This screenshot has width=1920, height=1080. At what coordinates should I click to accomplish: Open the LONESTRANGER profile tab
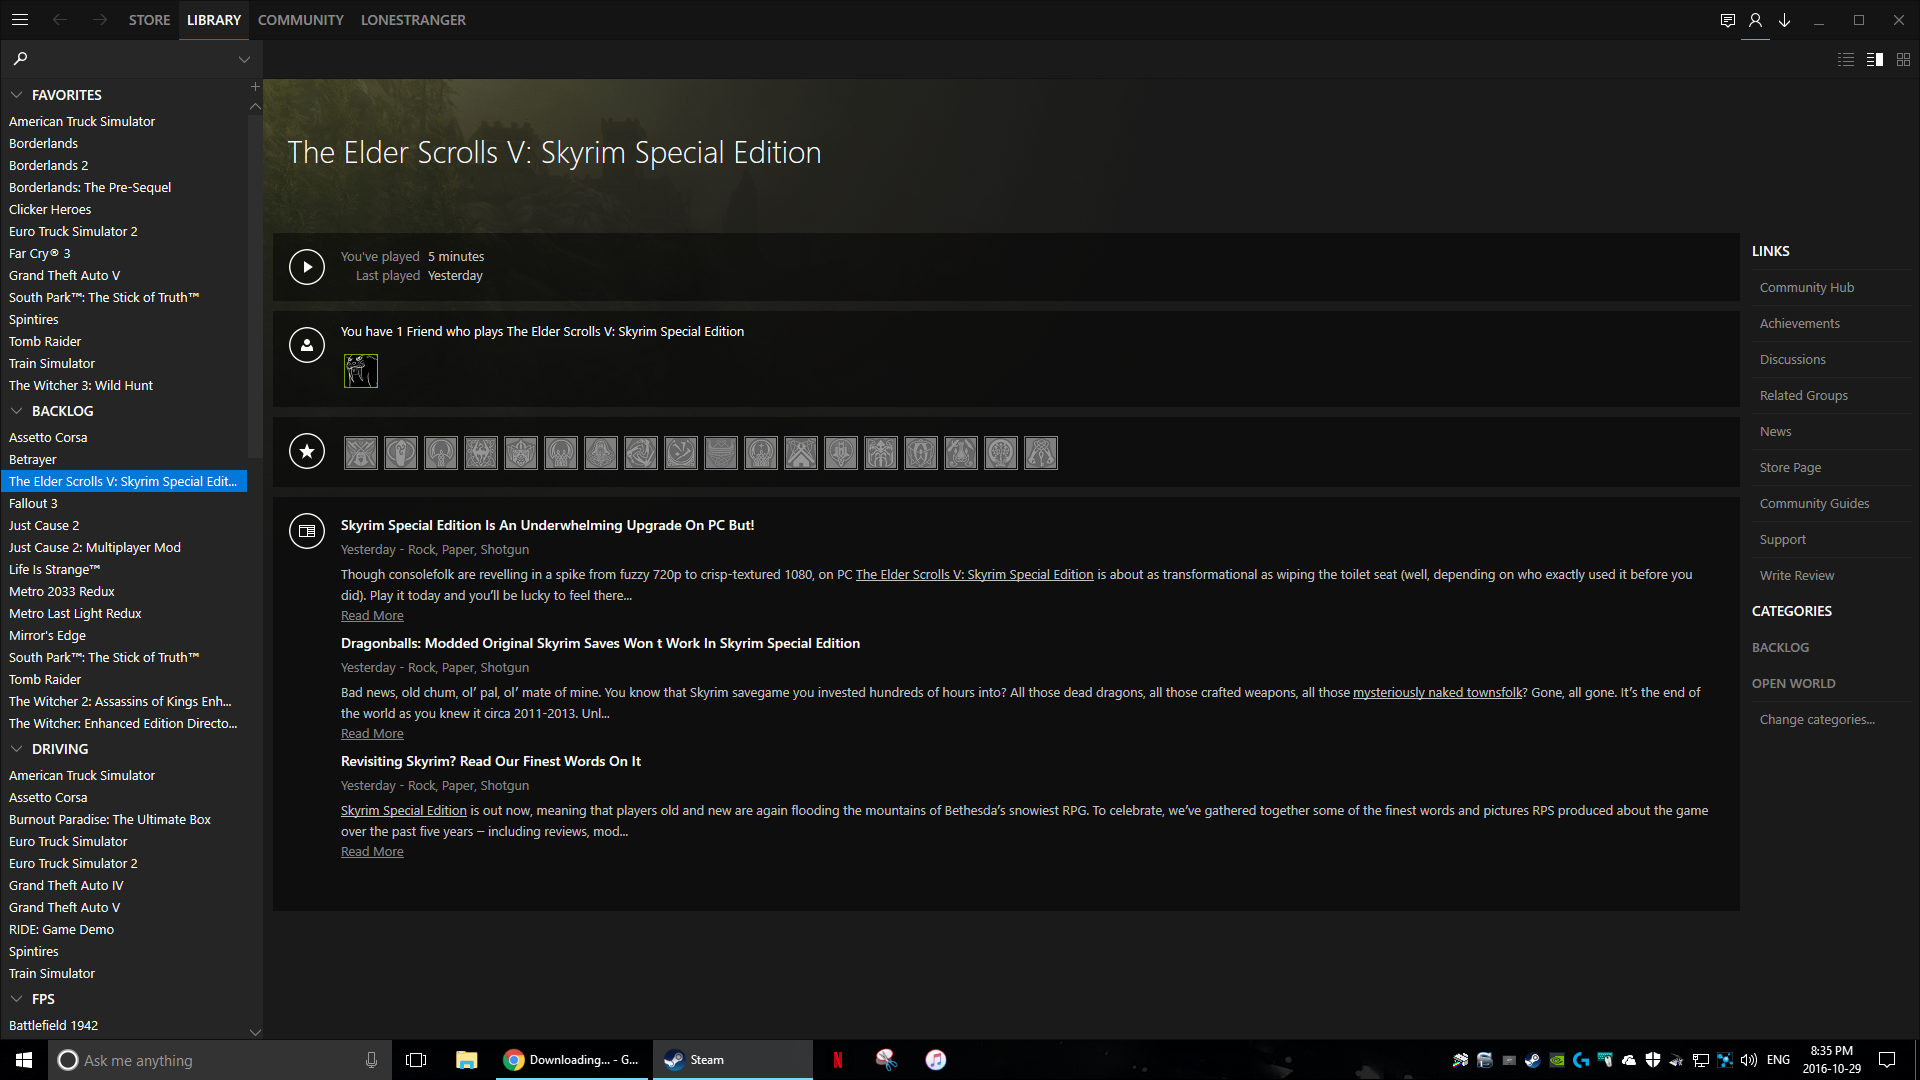click(x=413, y=20)
